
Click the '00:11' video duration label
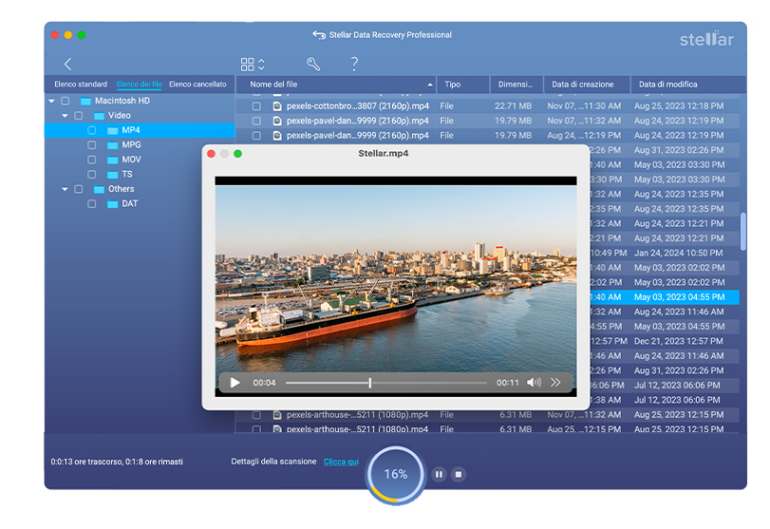(507, 383)
